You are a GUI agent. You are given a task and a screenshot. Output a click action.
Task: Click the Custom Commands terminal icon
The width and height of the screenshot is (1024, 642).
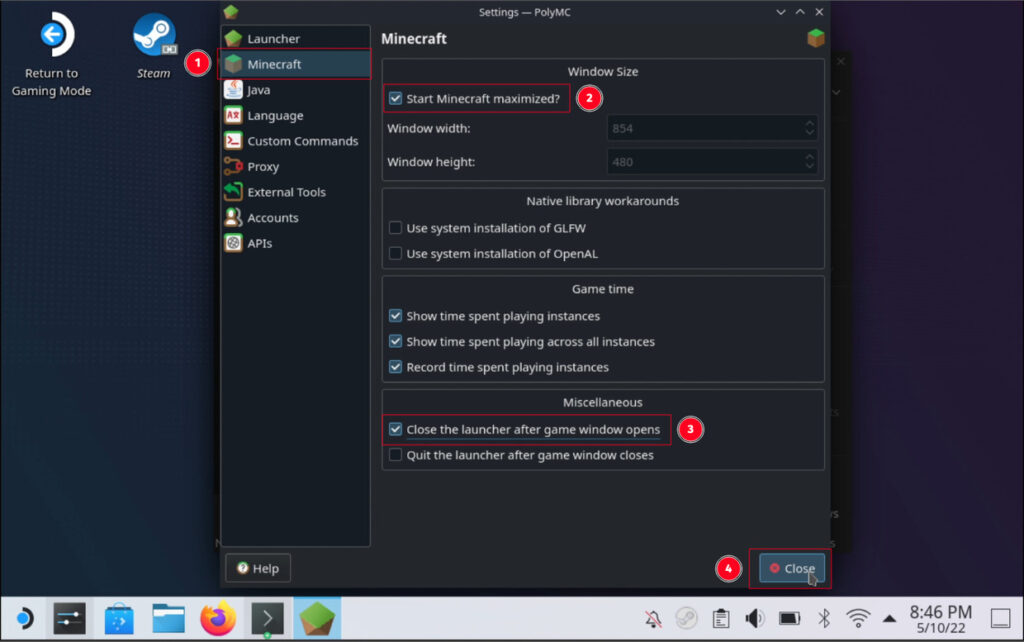(x=233, y=141)
